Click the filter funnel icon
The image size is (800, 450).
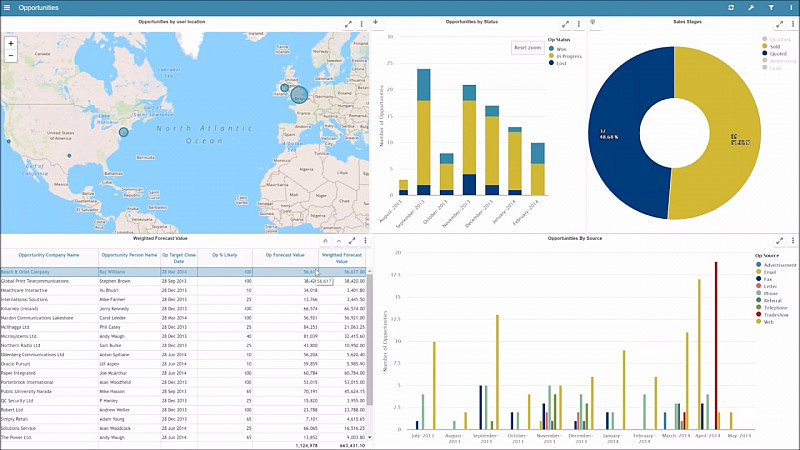pyautogui.click(x=771, y=8)
